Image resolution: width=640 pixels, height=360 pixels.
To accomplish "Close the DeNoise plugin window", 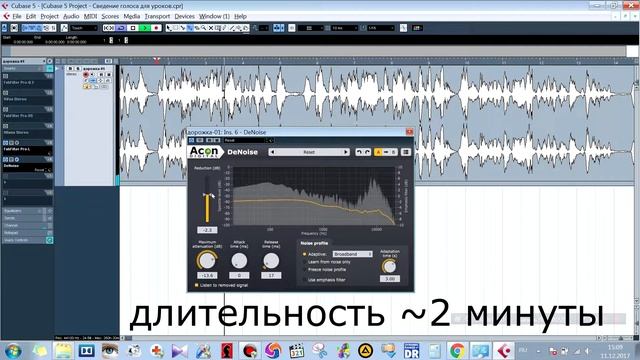I will 409,132.
